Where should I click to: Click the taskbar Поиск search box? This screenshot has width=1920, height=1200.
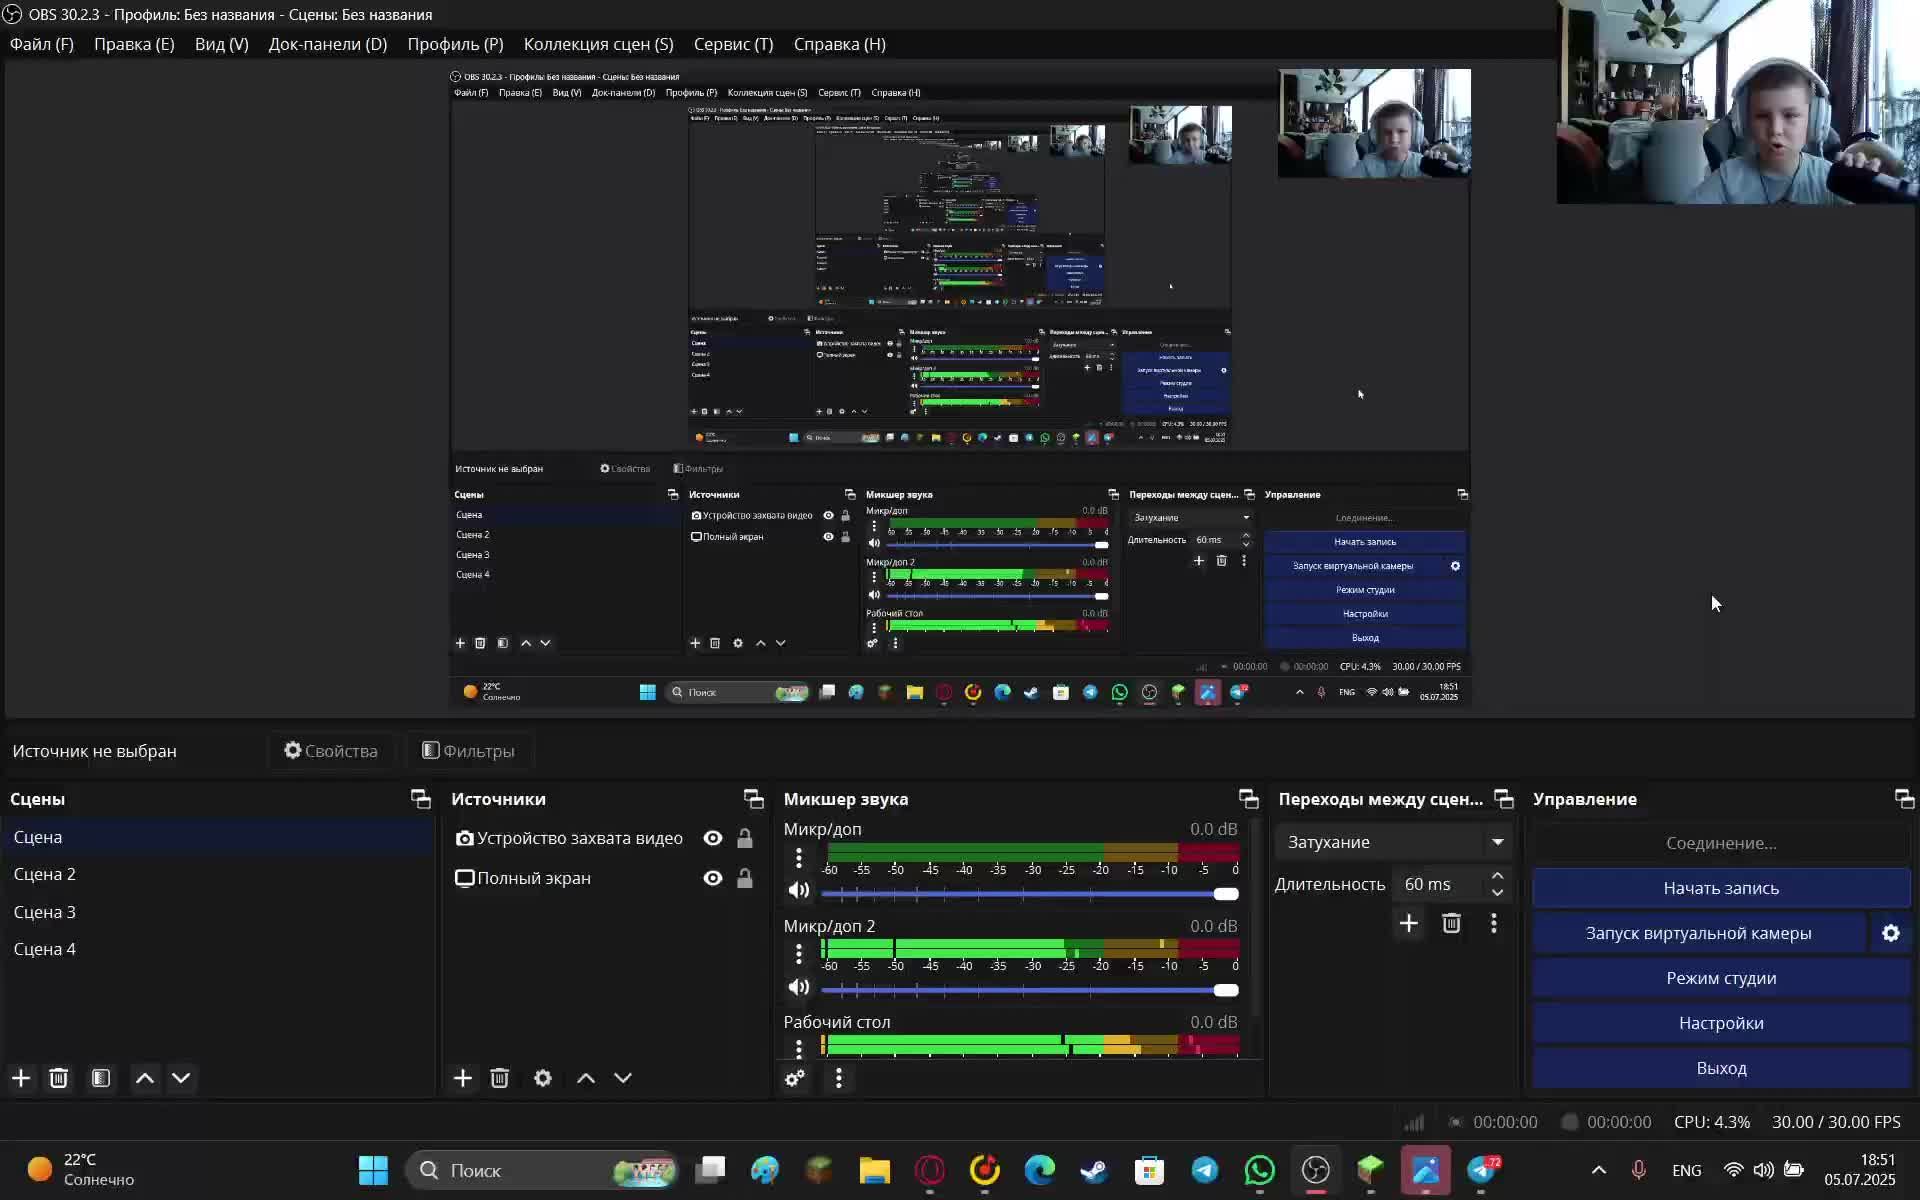[542, 1170]
